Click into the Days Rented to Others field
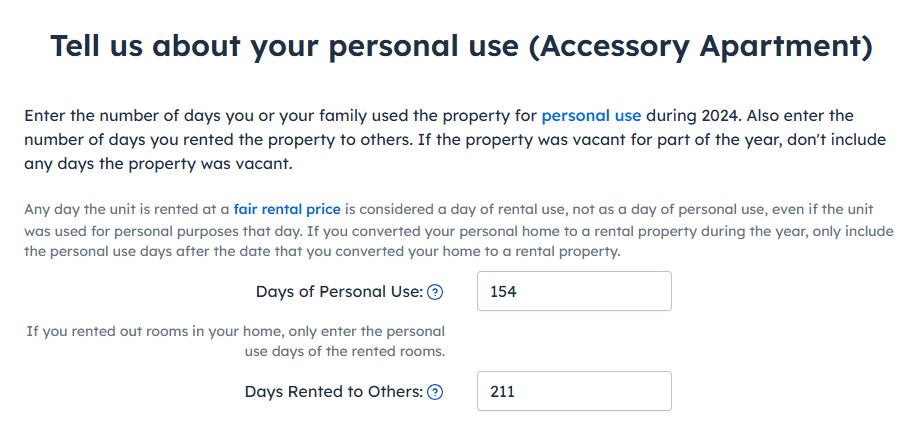919x431 pixels. click(574, 391)
